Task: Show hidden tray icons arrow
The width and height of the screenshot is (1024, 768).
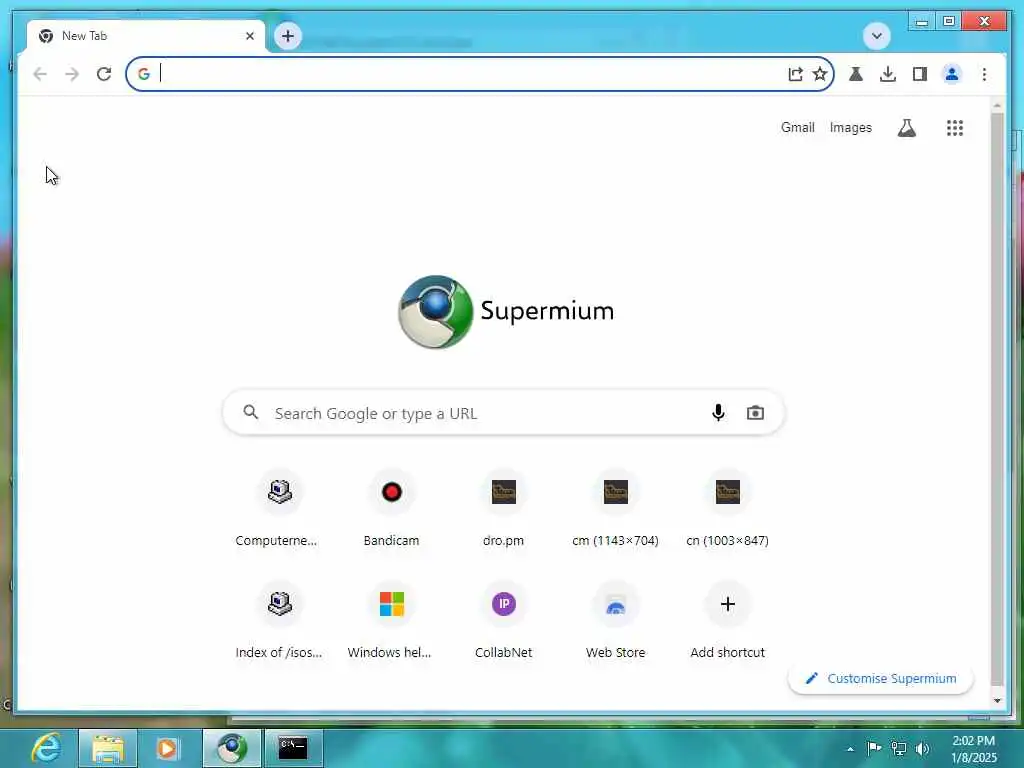Action: point(850,749)
